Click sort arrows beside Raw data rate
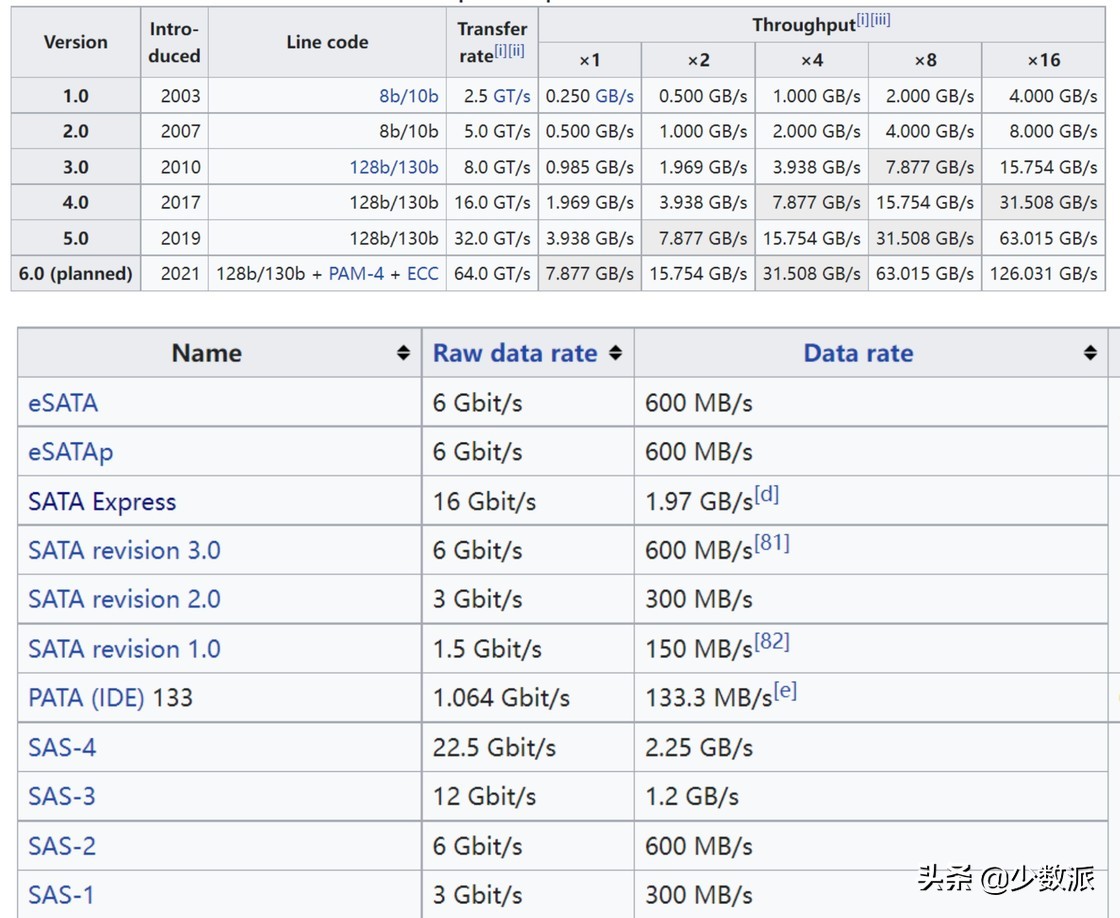The height and width of the screenshot is (918, 1120). coord(615,353)
